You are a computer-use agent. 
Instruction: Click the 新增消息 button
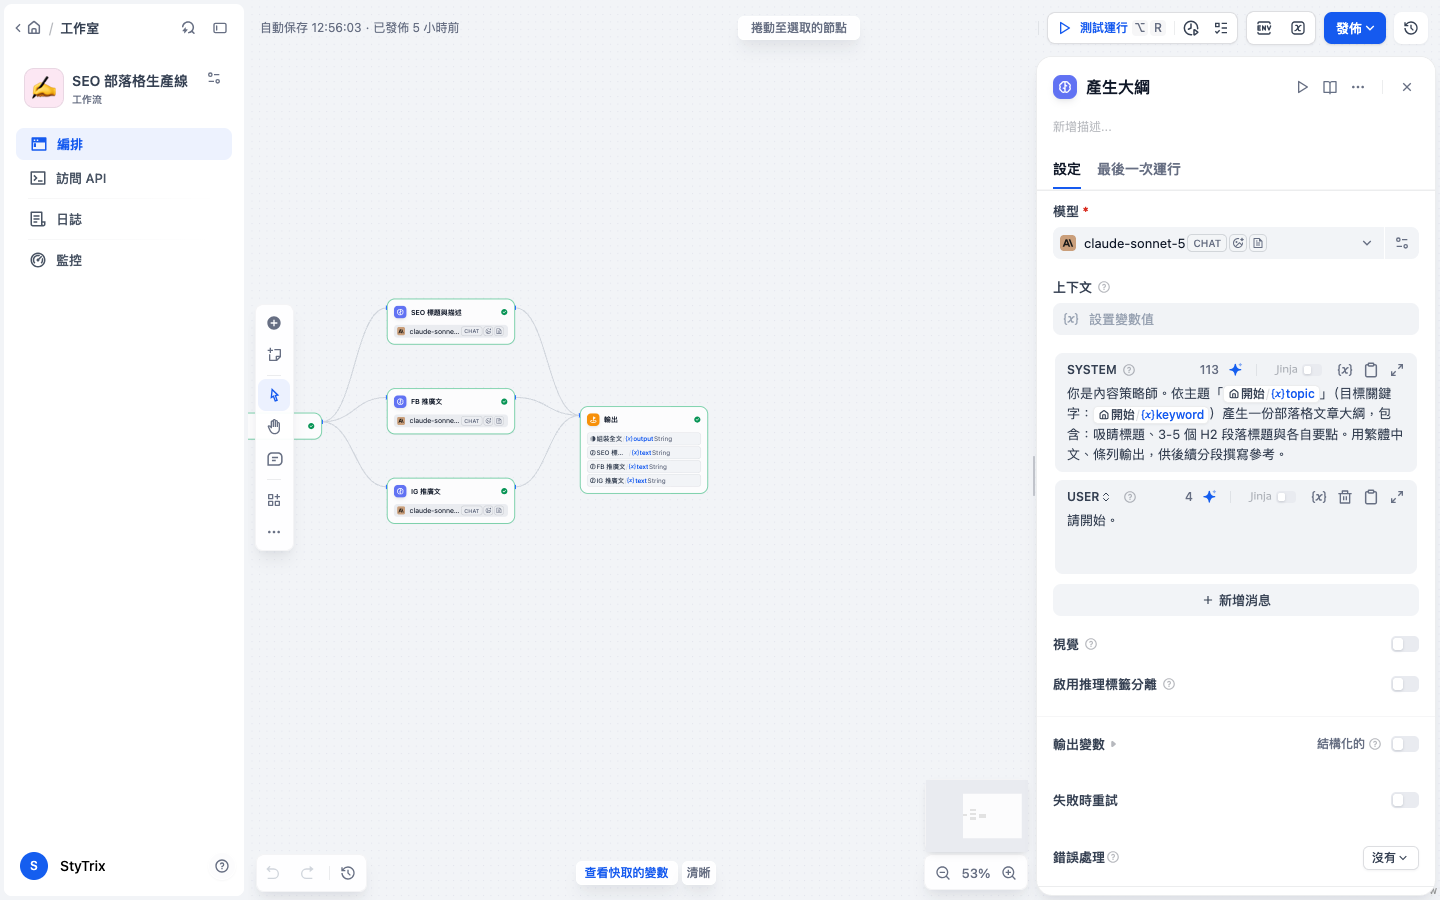(x=1236, y=600)
